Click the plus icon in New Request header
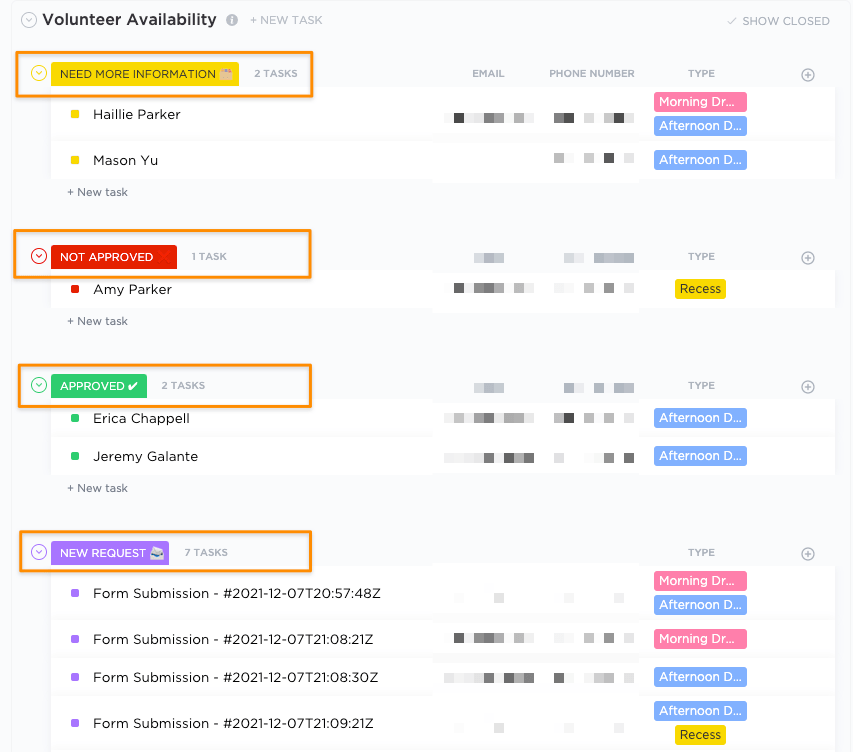The width and height of the screenshot is (853, 752). pyautogui.click(x=808, y=553)
